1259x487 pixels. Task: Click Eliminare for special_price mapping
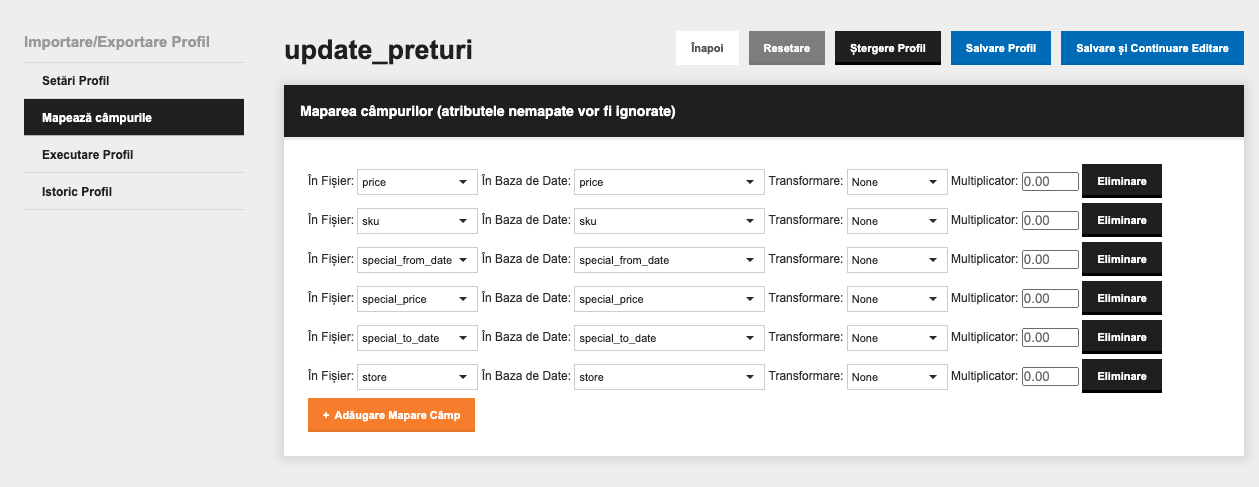pos(1122,298)
